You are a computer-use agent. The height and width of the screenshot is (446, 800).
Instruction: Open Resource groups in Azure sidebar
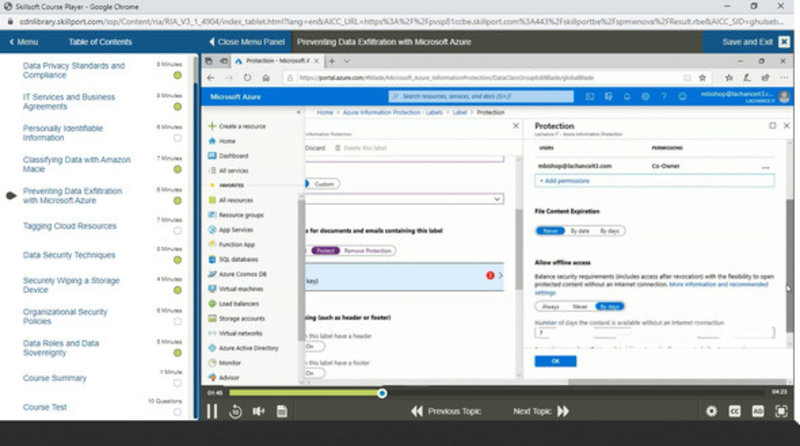(x=236, y=215)
